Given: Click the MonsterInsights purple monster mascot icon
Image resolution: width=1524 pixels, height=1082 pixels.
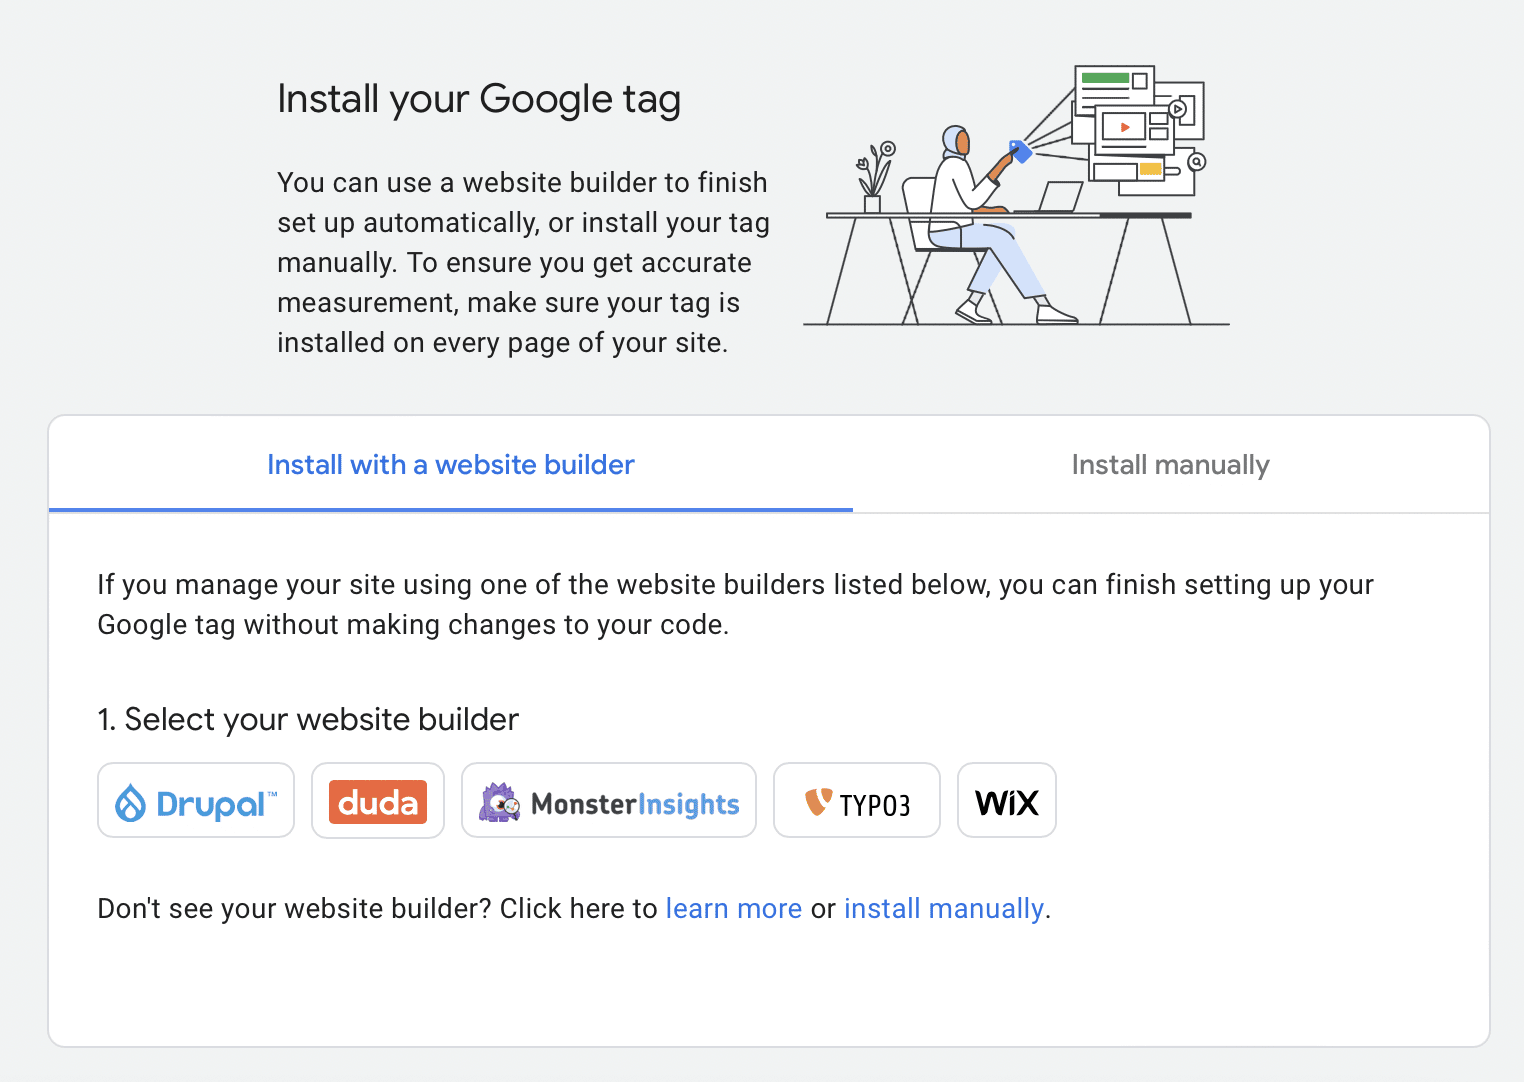Looking at the screenshot, I should tap(499, 802).
